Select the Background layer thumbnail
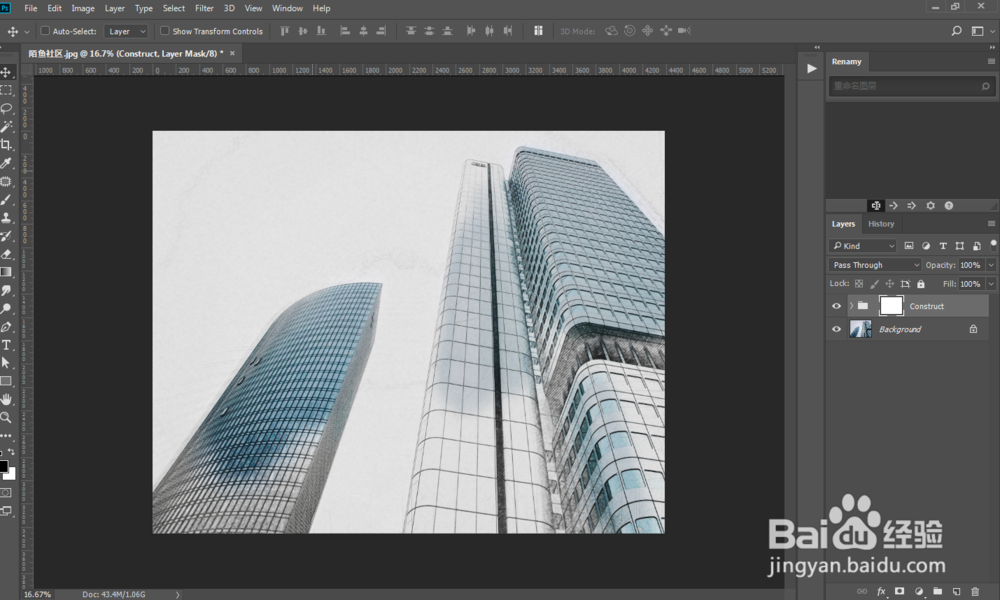 860,329
